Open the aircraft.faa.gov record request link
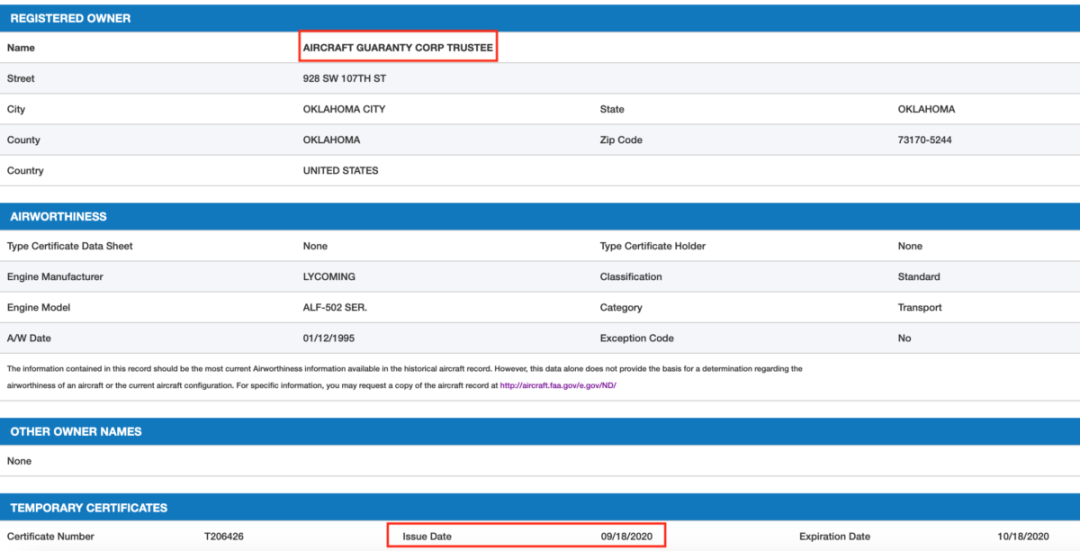 pos(558,386)
